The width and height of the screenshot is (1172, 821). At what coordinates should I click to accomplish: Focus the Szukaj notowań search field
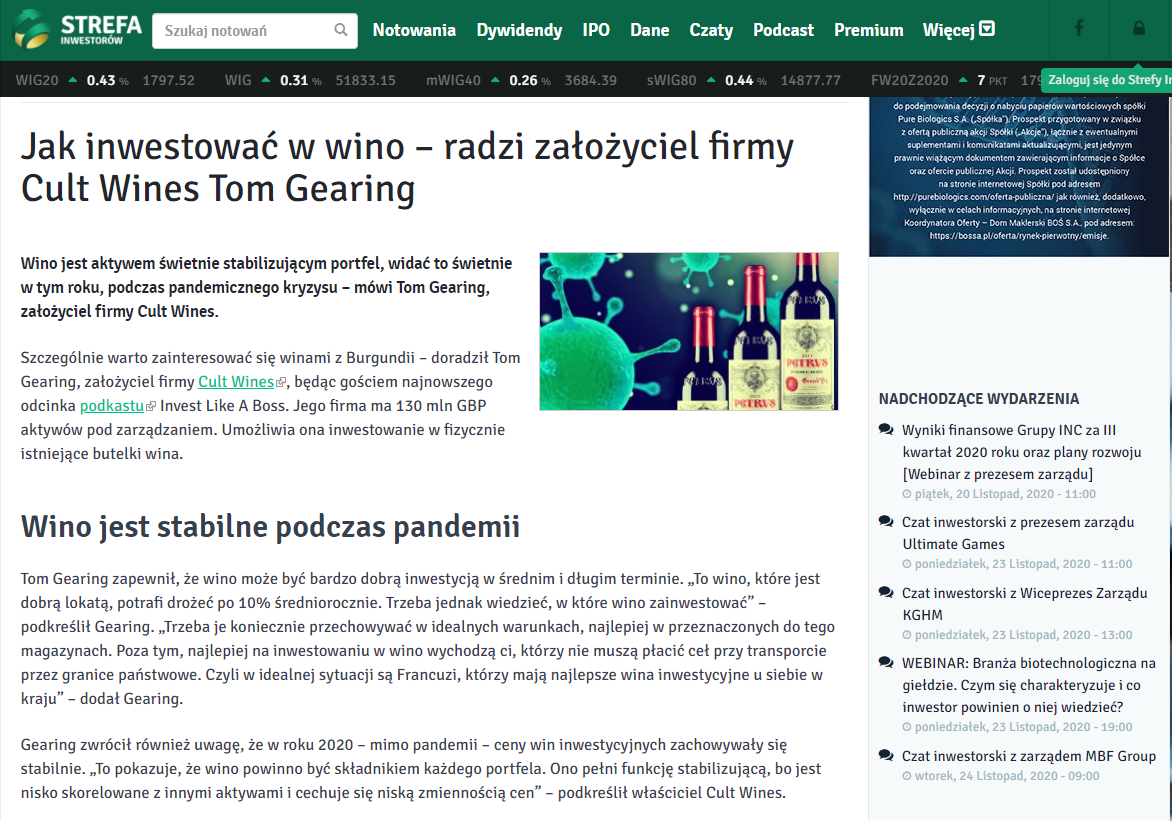(254, 31)
